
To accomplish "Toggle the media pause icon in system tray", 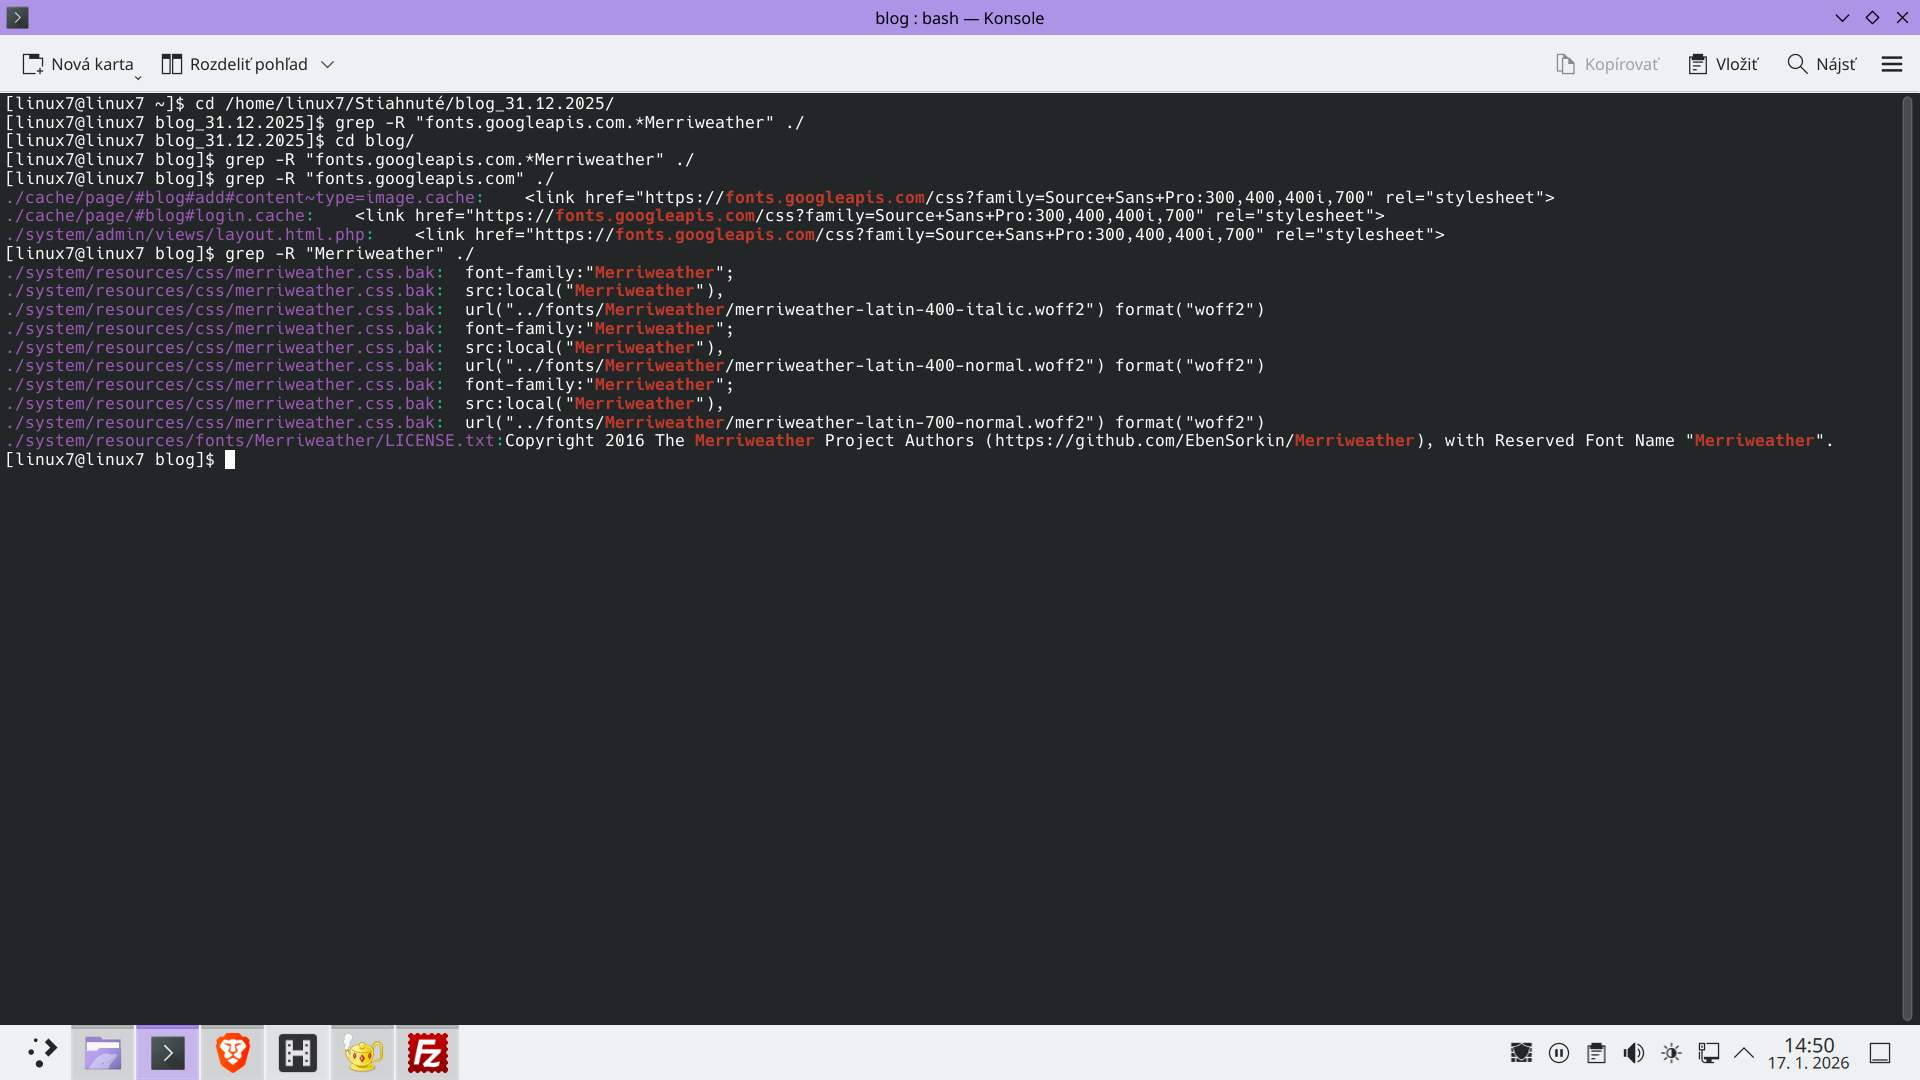I will pyautogui.click(x=1559, y=1052).
